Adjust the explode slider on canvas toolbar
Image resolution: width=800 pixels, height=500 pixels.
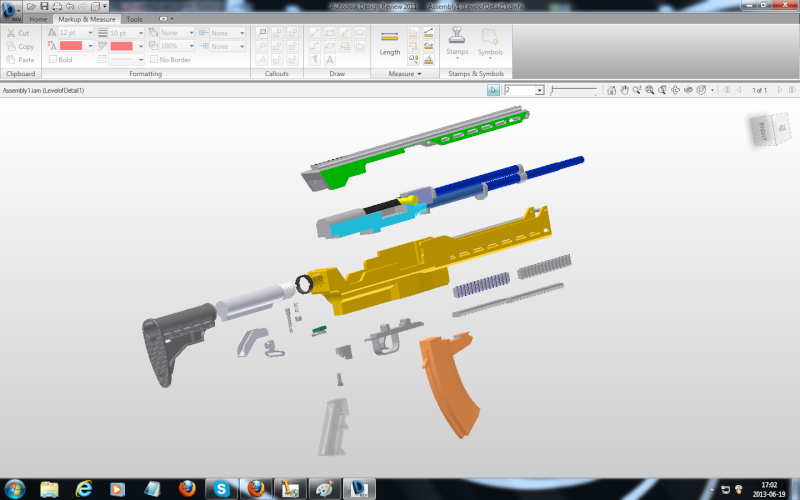[574, 90]
